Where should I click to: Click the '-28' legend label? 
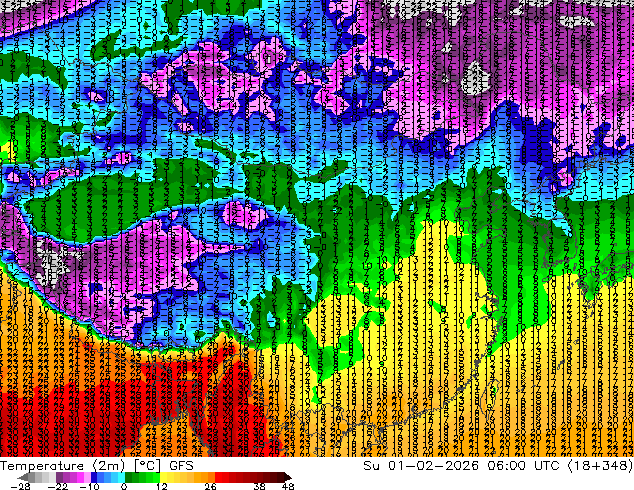pyautogui.click(x=21, y=486)
